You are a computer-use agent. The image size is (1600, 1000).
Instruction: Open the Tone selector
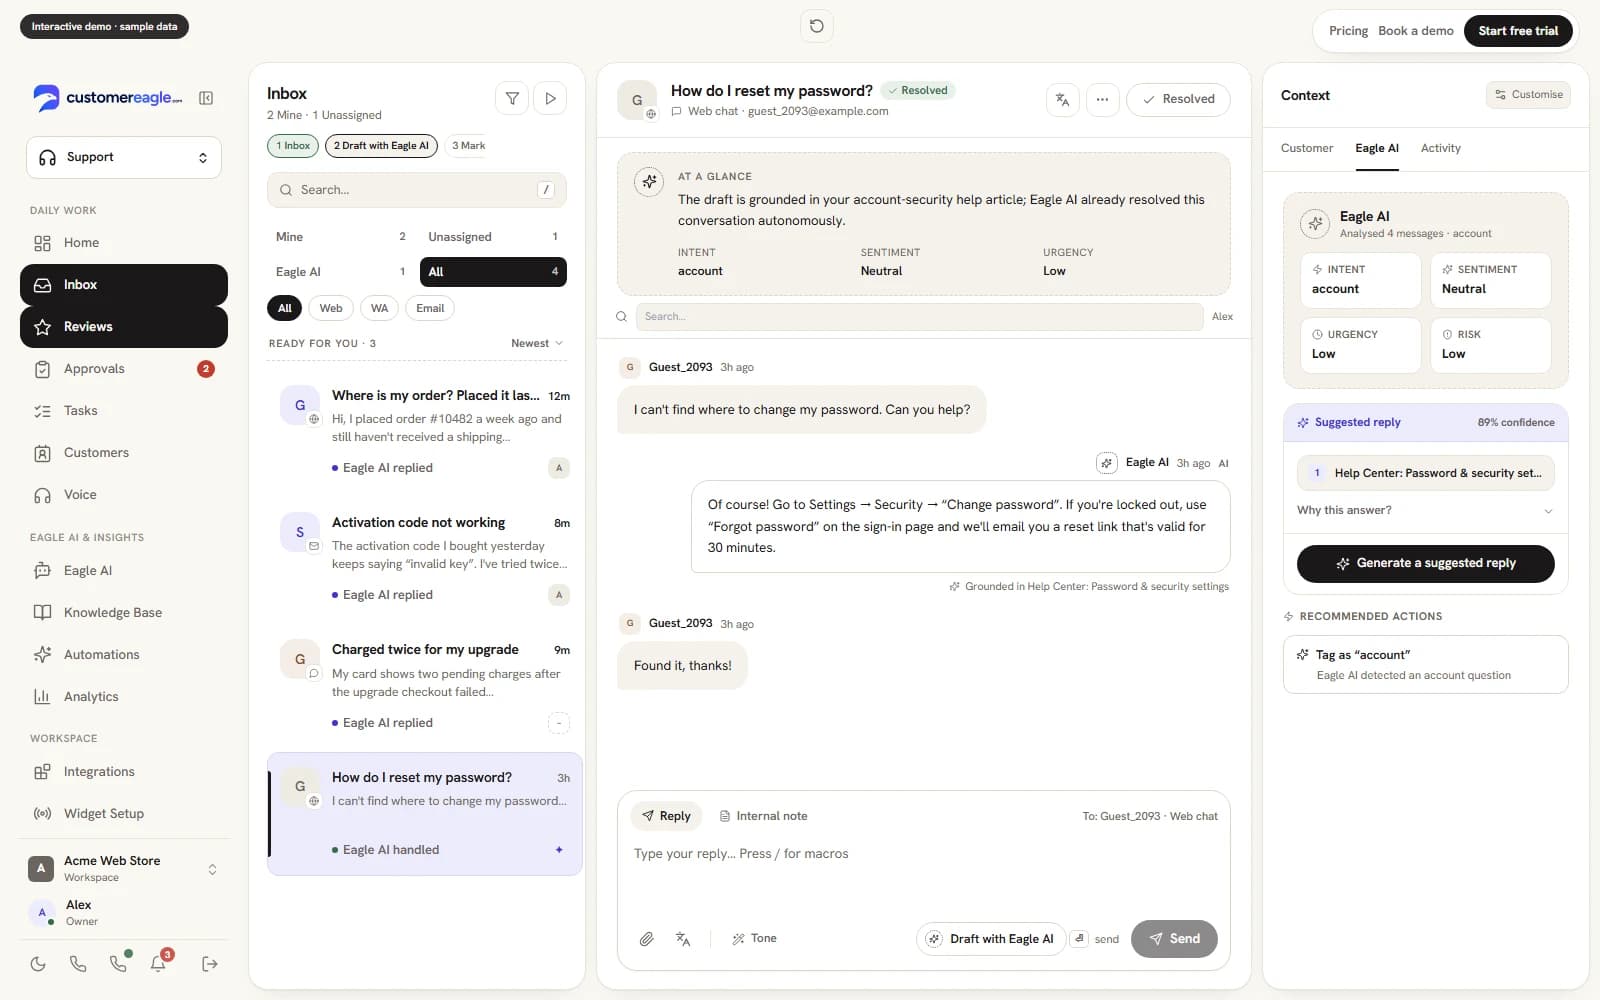point(754,939)
